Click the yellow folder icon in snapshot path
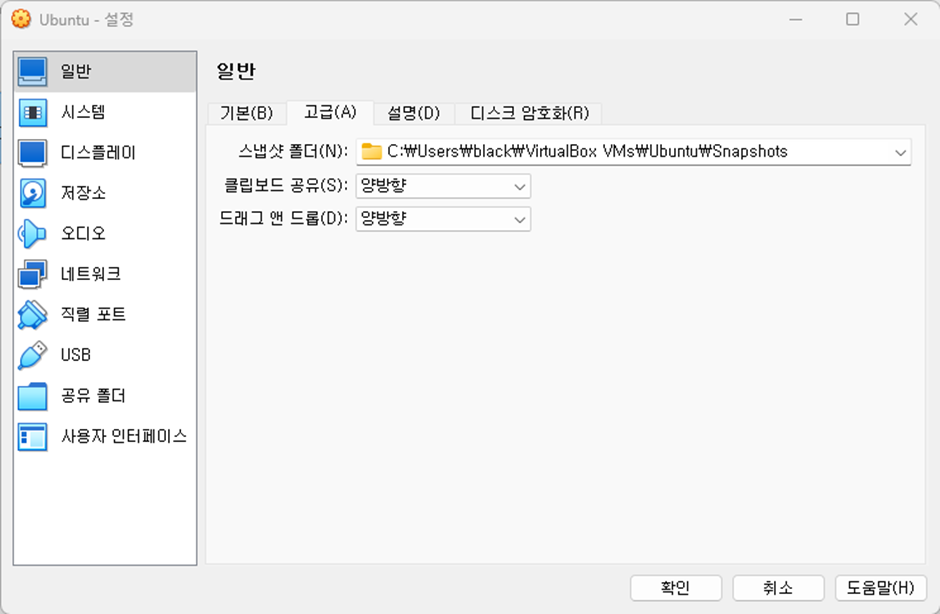This screenshot has height=614, width=940. pyautogui.click(x=372, y=152)
